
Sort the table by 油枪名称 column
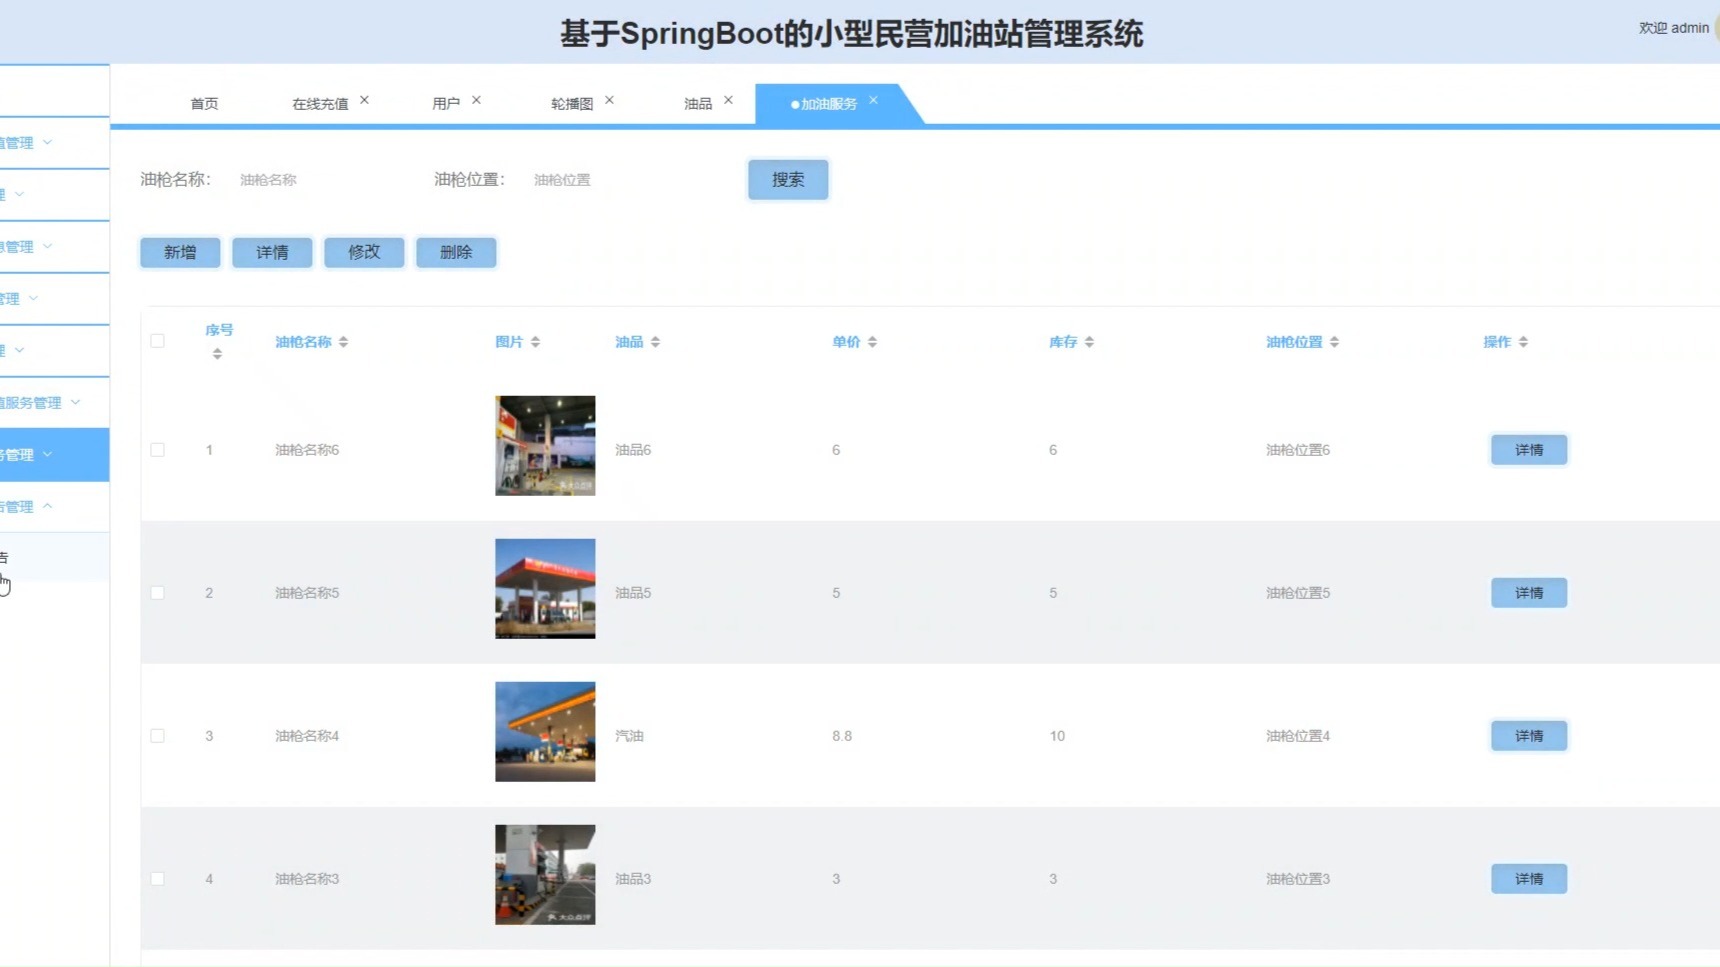[344, 341]
